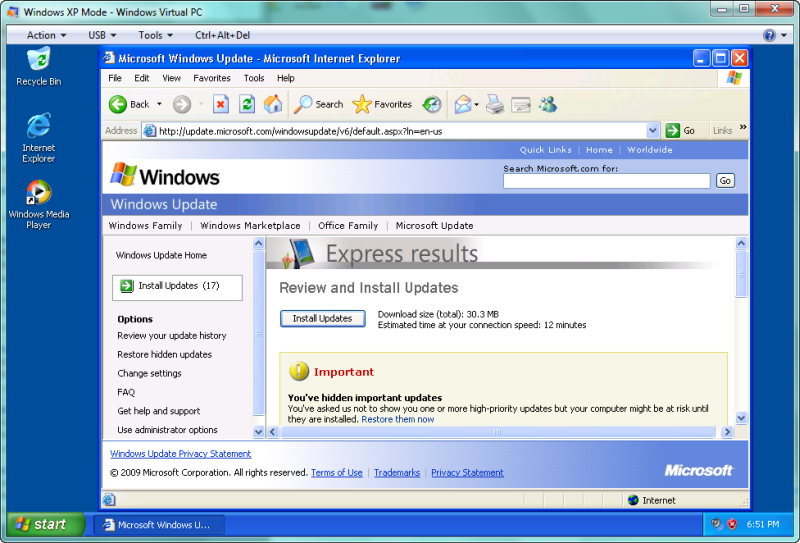Viewport: 800px width, 543px height.
Task: Click horizontal scrollbar right arrow
Action: coord(727,432)
